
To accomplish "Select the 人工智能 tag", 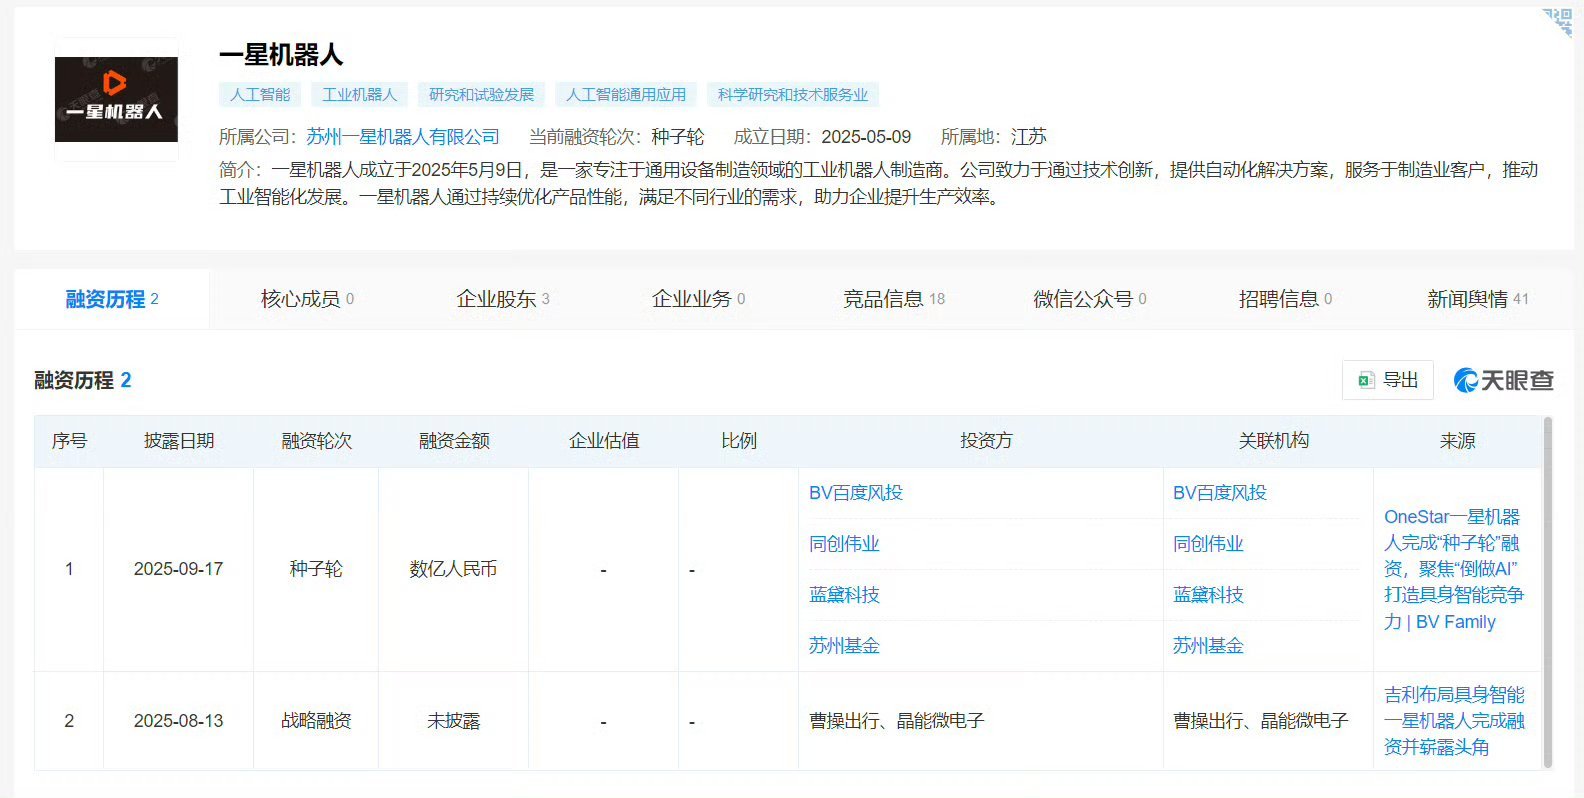I will (260, 95).
